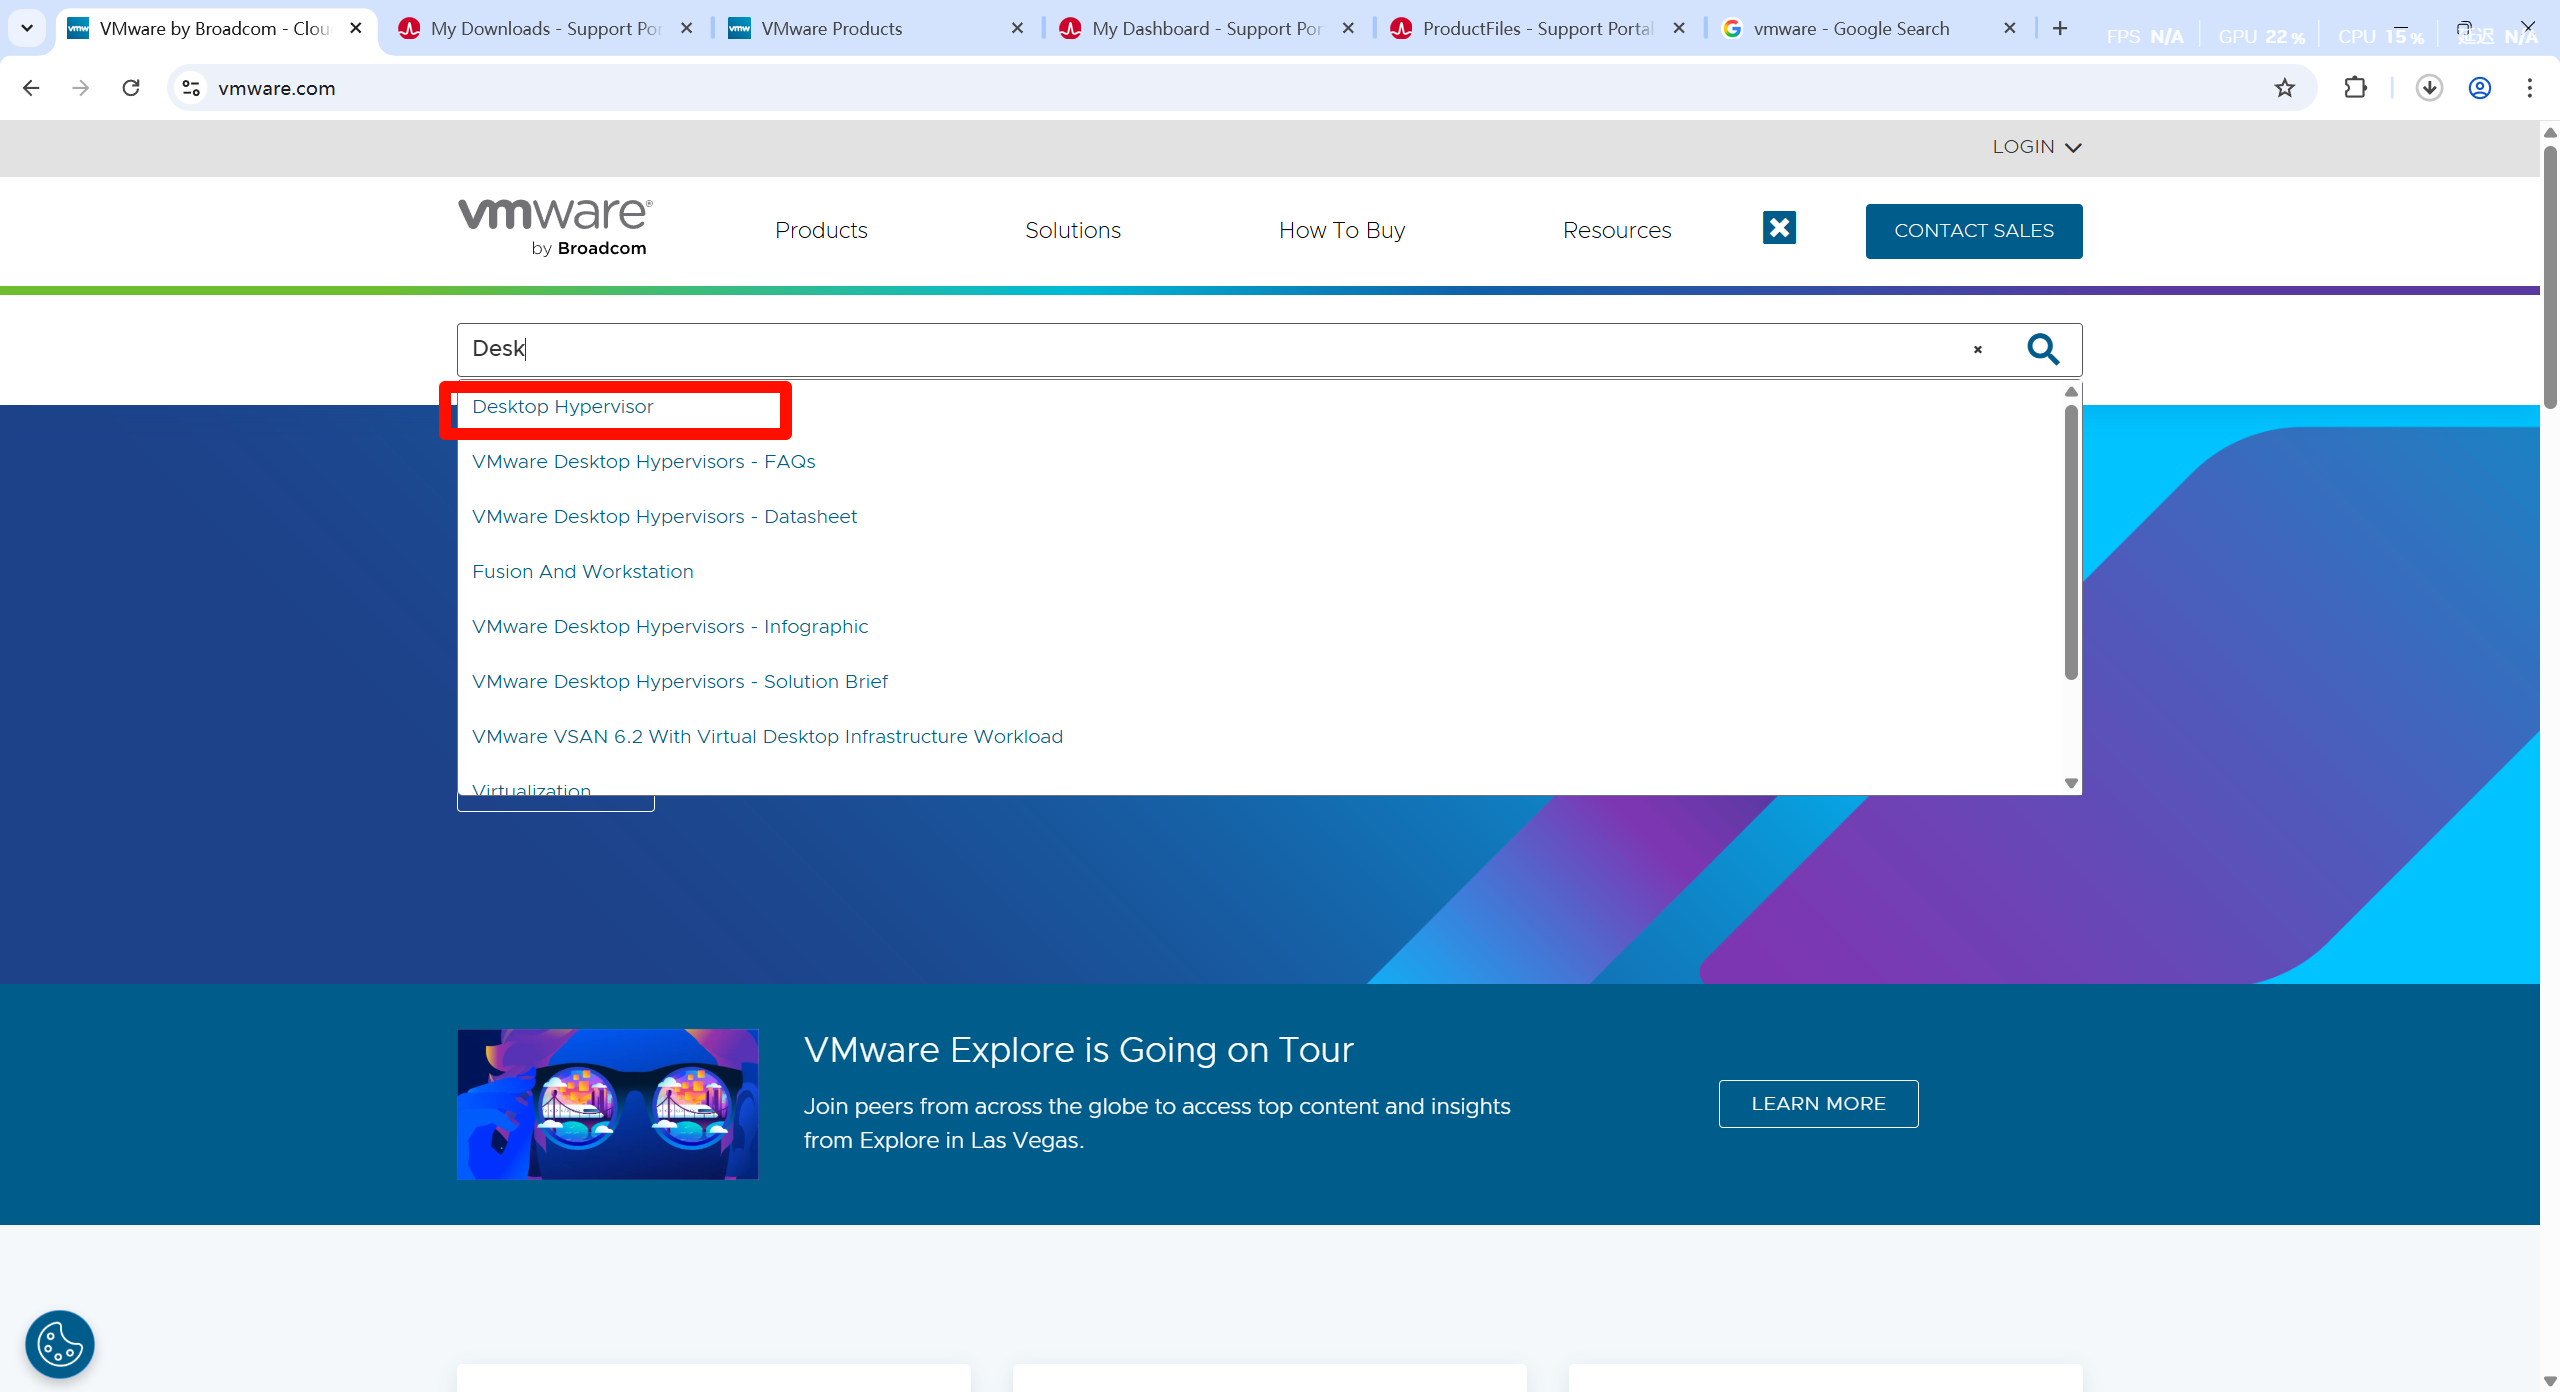
Task: Click the blue X app icon in the navbar
Action: 1778,227
